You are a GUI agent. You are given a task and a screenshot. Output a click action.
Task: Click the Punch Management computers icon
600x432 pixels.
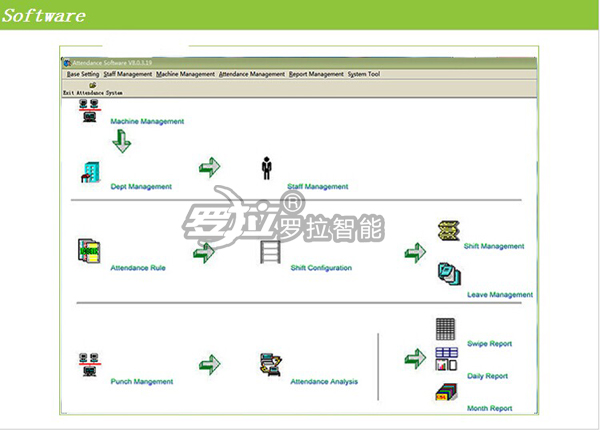pos(89,364)
